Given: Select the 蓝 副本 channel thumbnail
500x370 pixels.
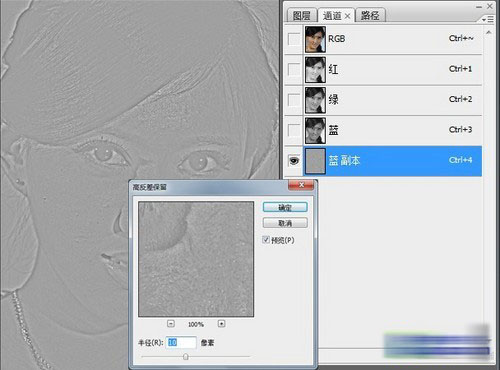Looking at the screenshot, I should (315, 161).
